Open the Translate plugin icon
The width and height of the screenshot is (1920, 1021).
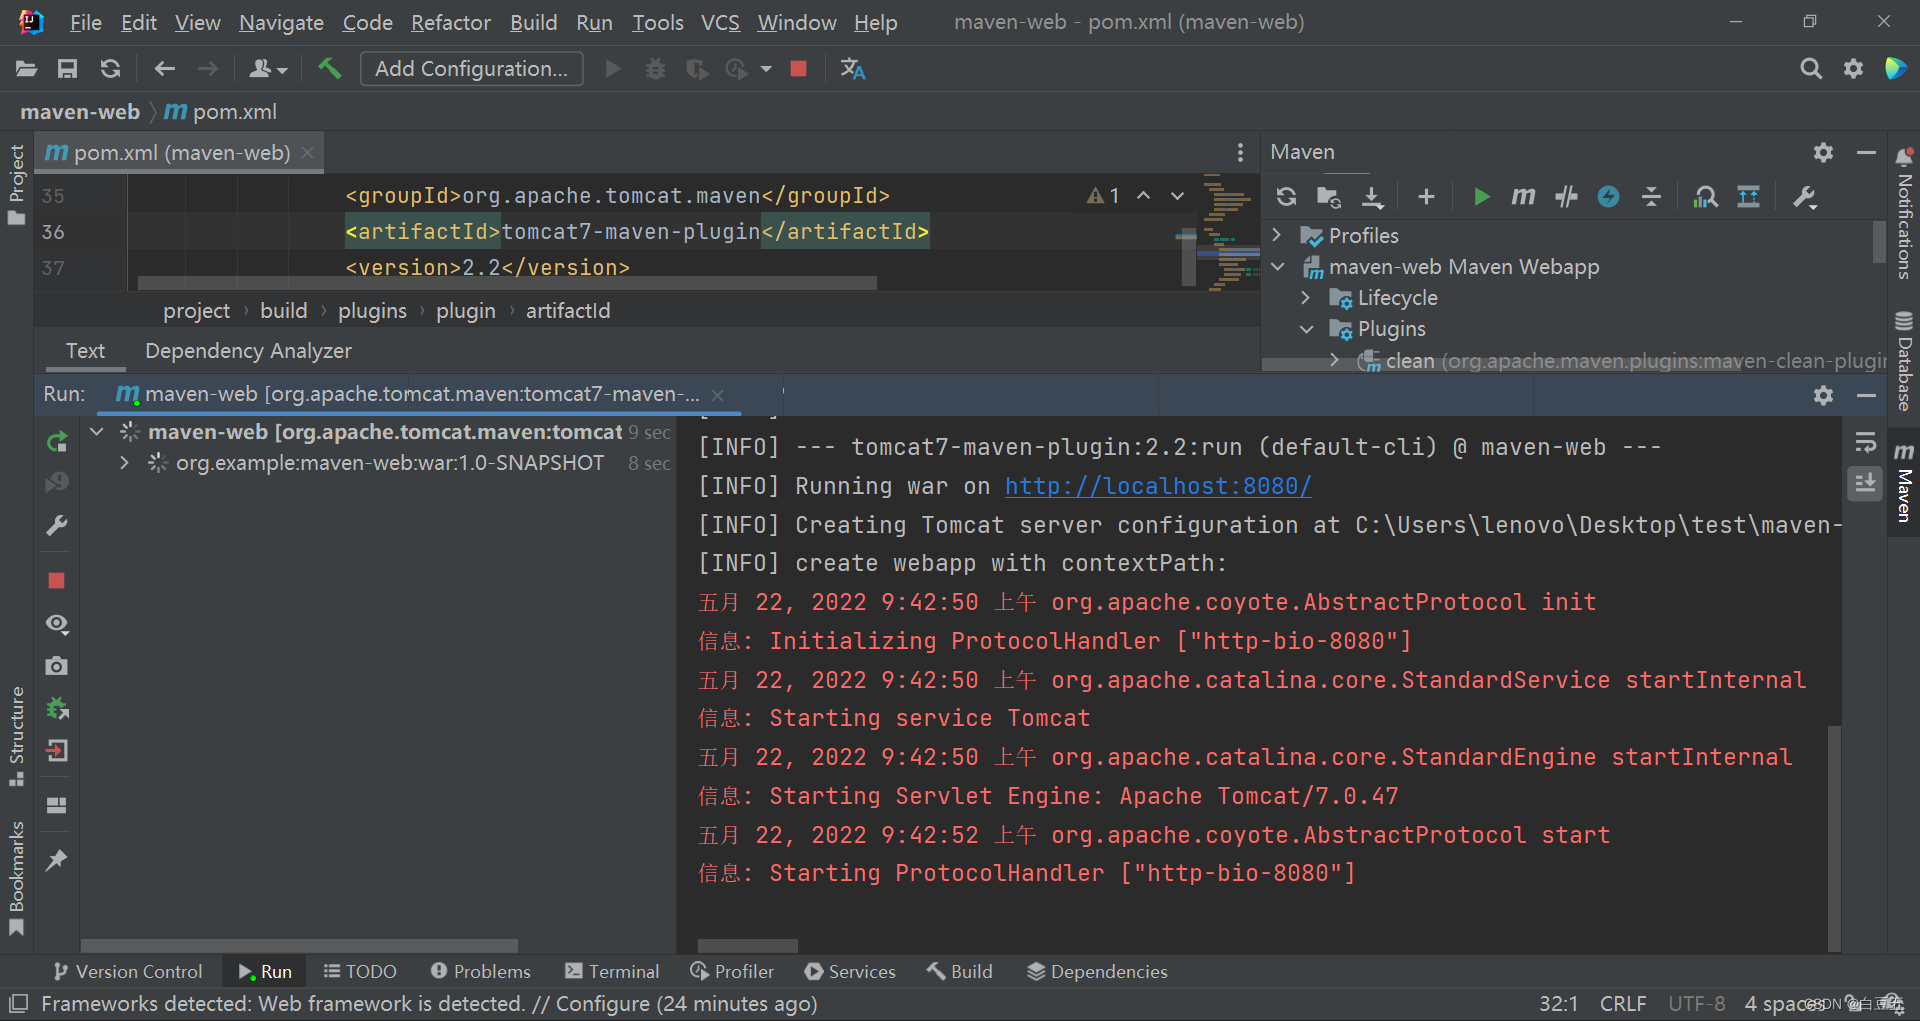click(x=852, y=69)
